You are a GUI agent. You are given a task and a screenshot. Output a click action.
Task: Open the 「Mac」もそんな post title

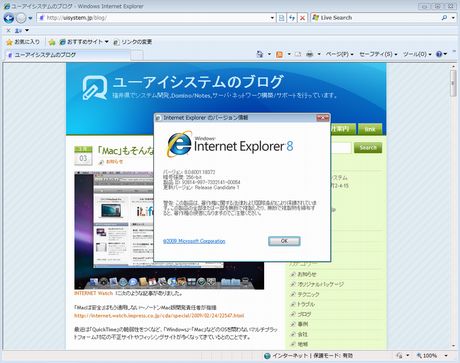pyautogui.click(x=126, y=151)
